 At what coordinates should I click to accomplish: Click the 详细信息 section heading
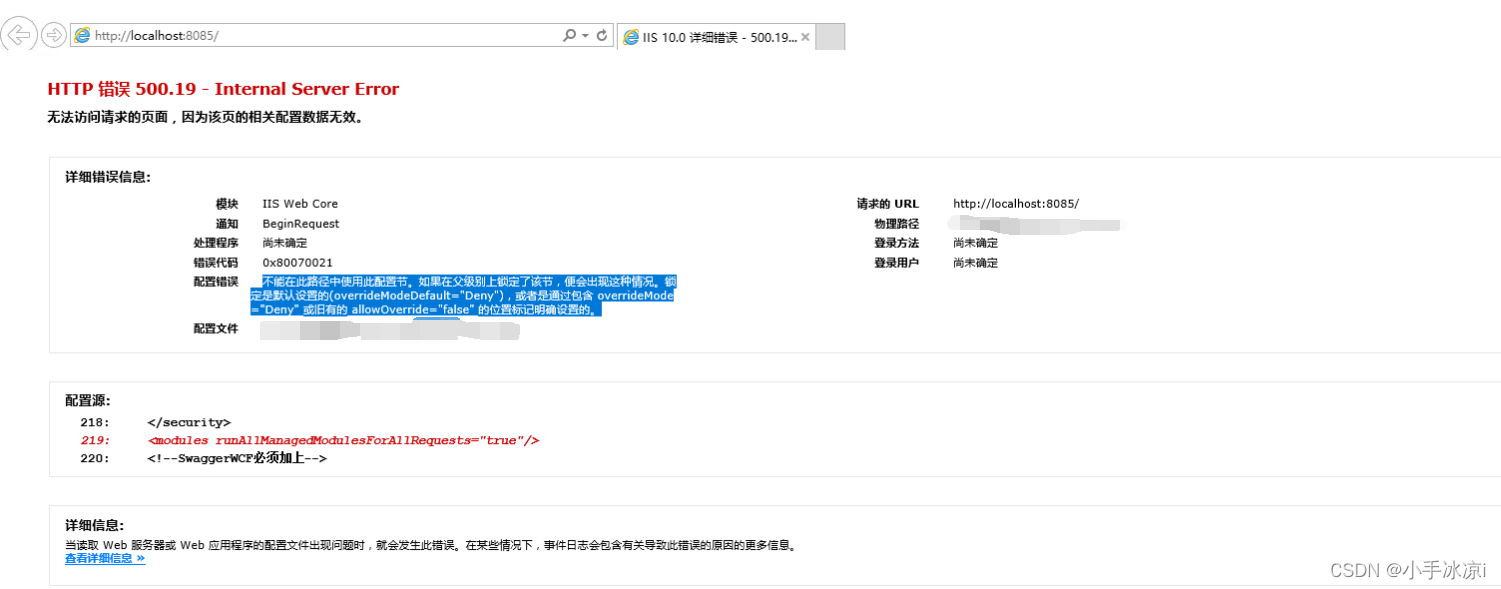tap(95, 526)
